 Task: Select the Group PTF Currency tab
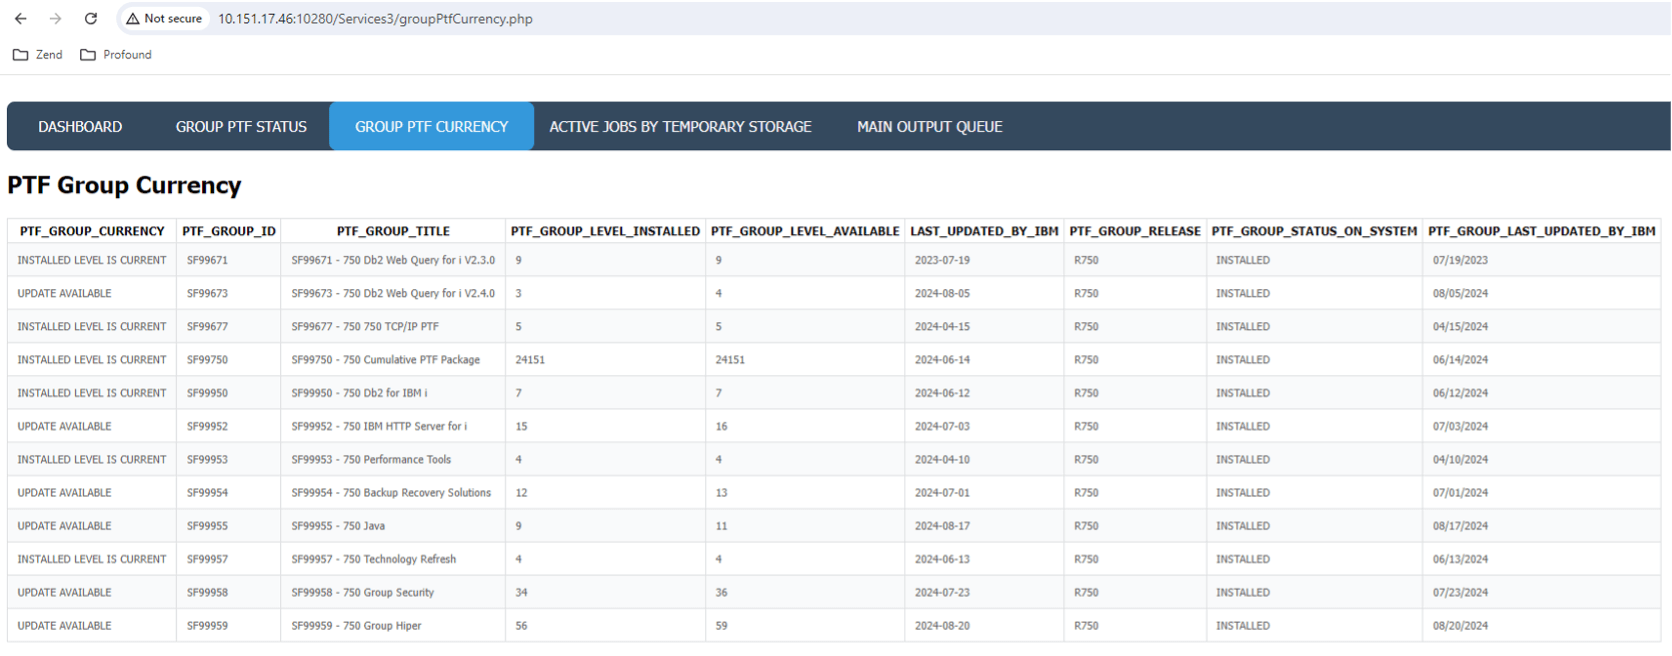tap(431, 127)
